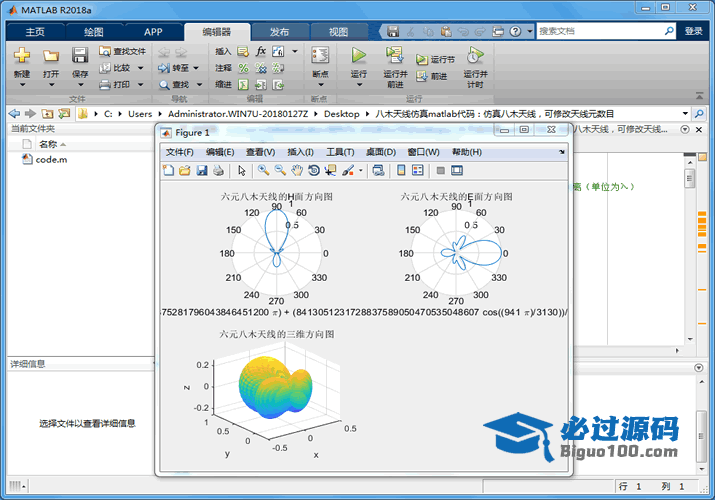The height and width of the screenshot is (500, 715).
Task: Open the New (新建) dropdown arrow
Action: coord(22,85)
